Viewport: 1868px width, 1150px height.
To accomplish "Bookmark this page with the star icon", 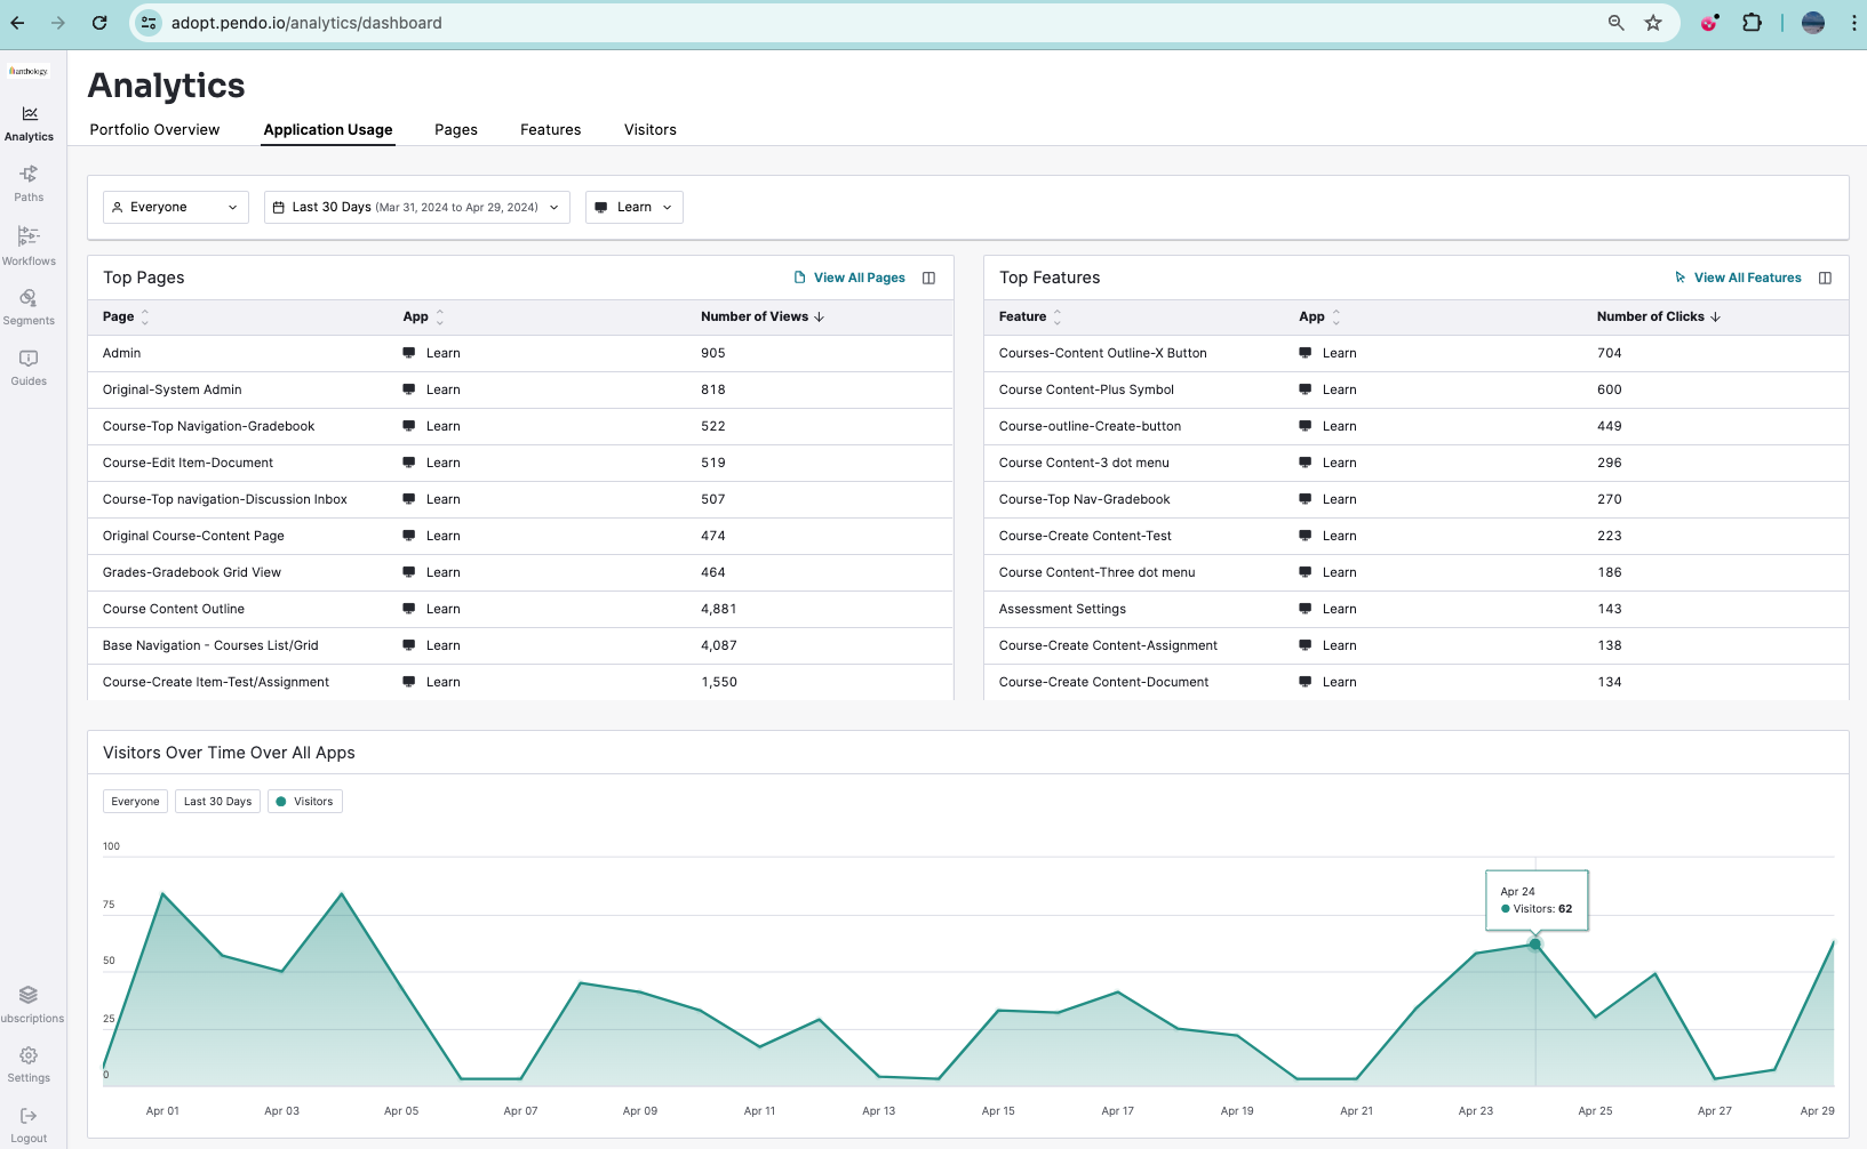I will (x=1653, y=23).
